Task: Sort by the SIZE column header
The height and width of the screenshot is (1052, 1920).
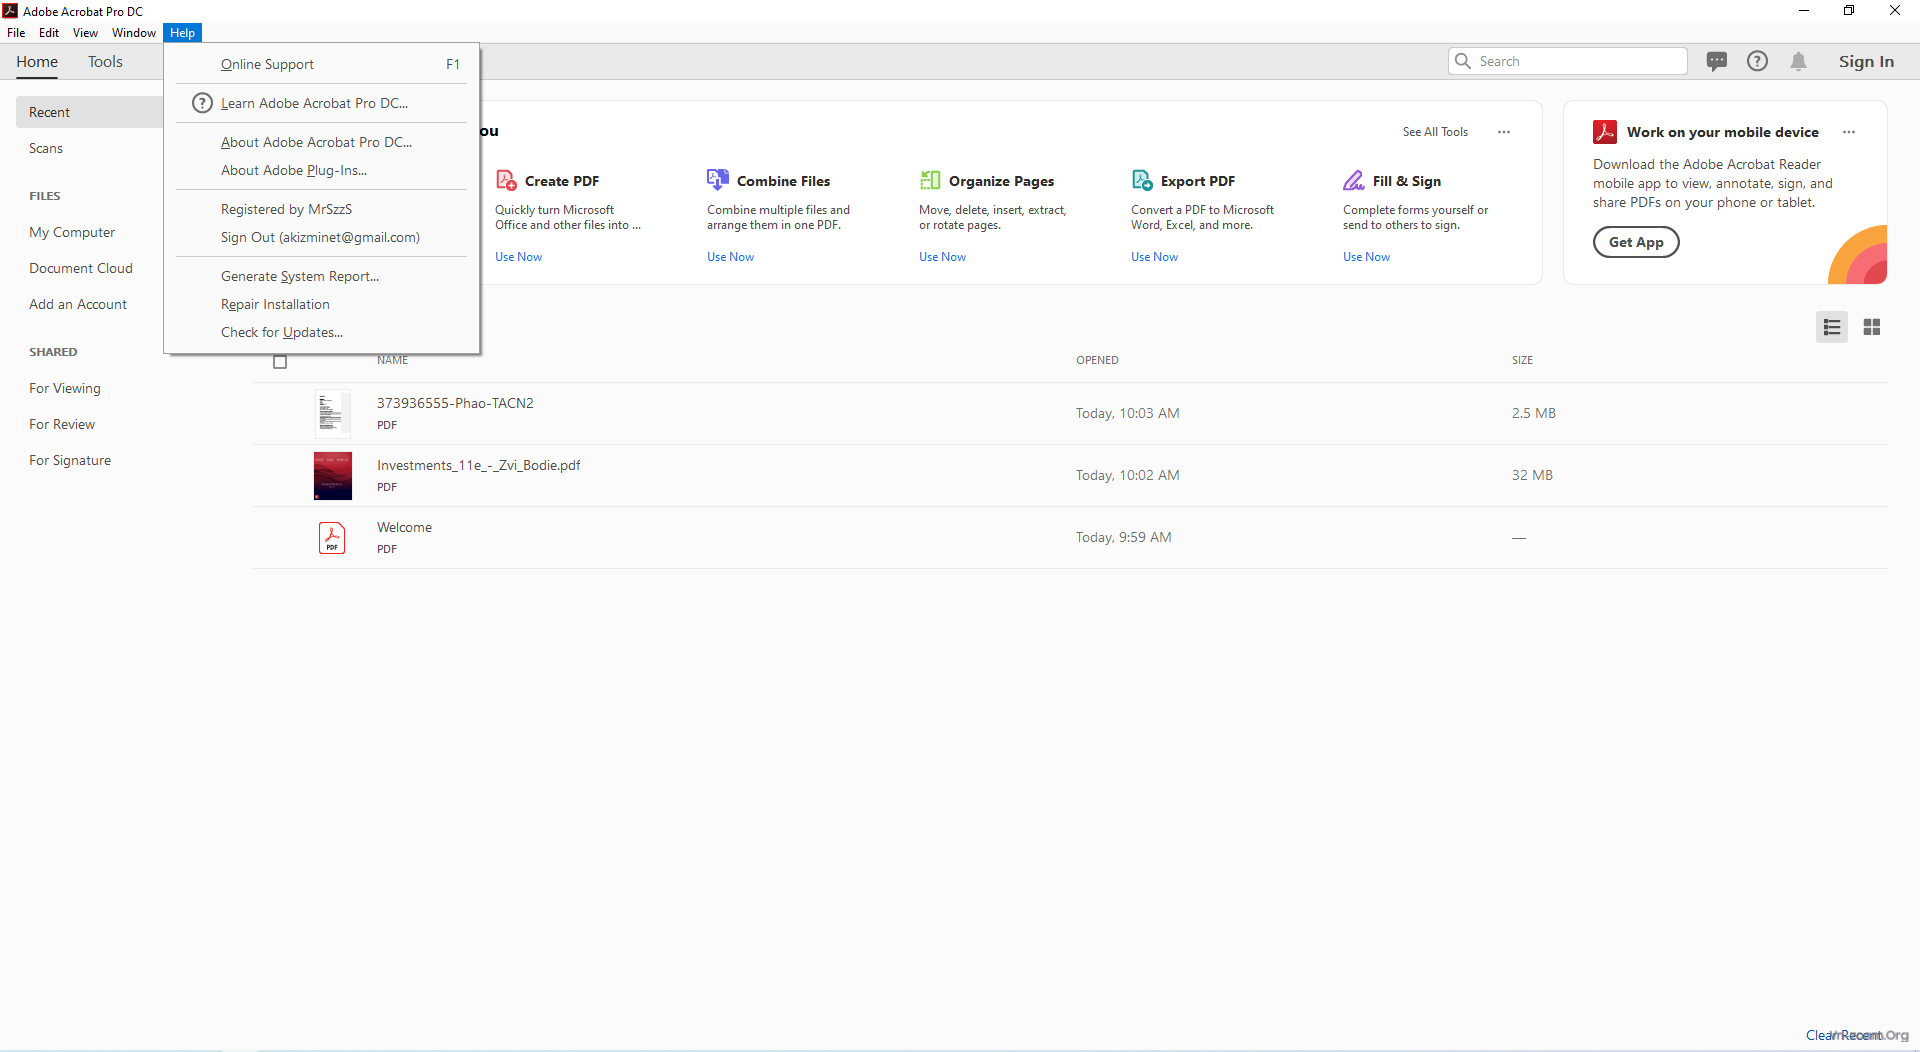Action: coord(1522,360)
